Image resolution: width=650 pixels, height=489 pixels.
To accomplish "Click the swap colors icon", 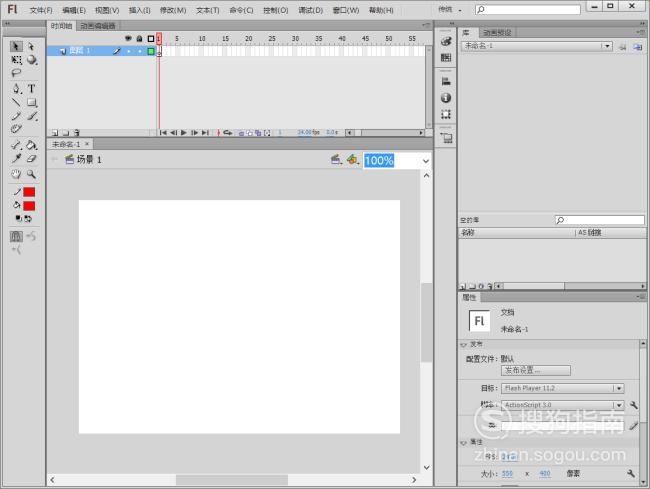I will pos(28,218).
